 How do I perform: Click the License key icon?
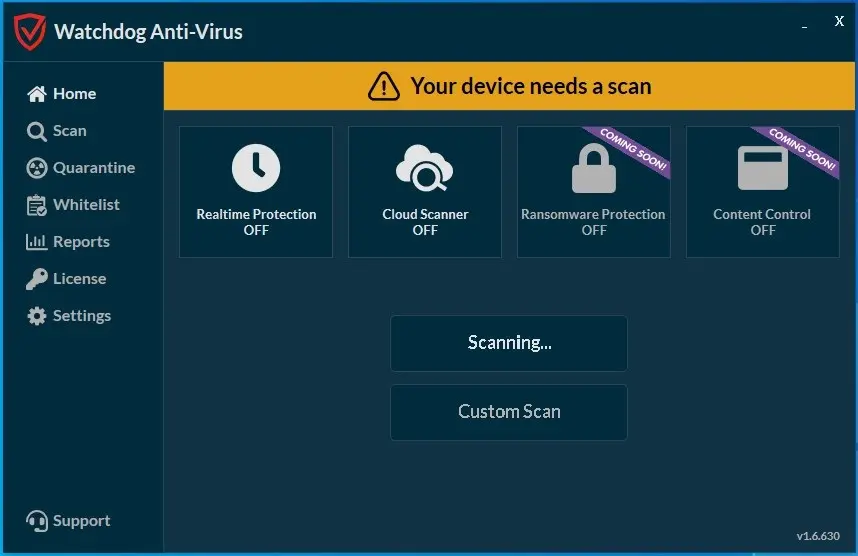click(37, 279)
